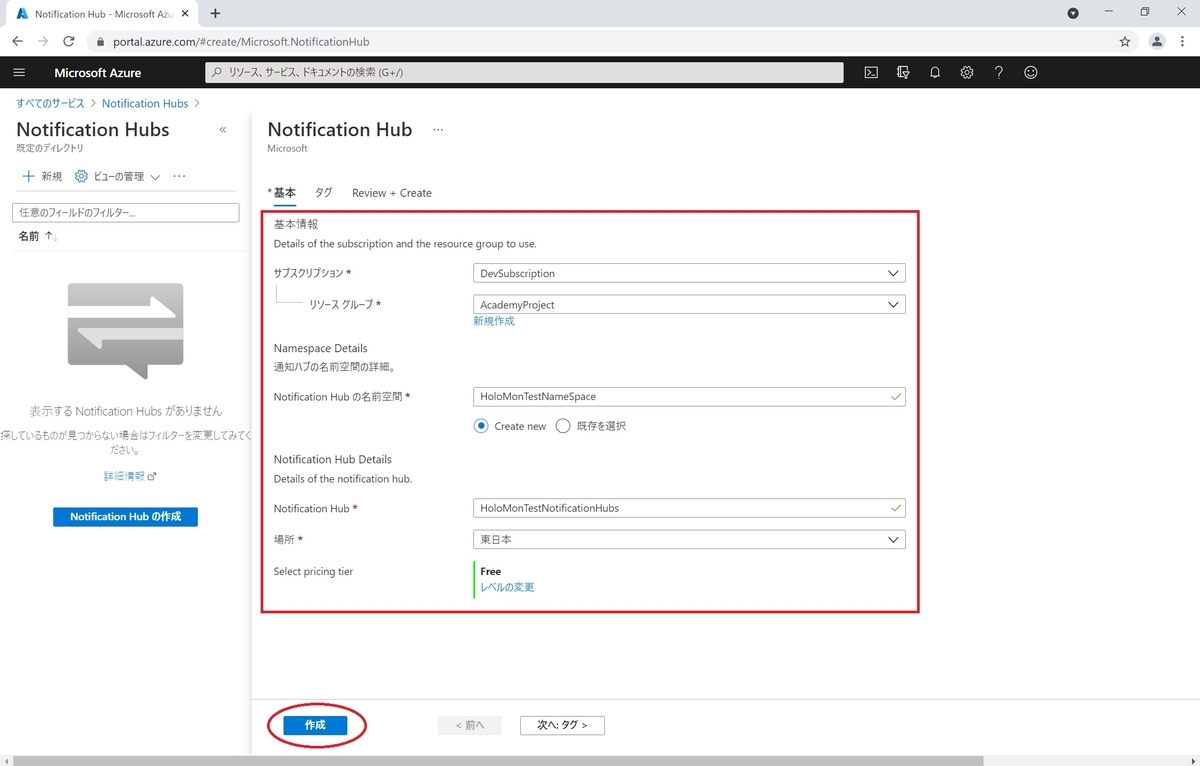Select the Create new radio button

481,425
